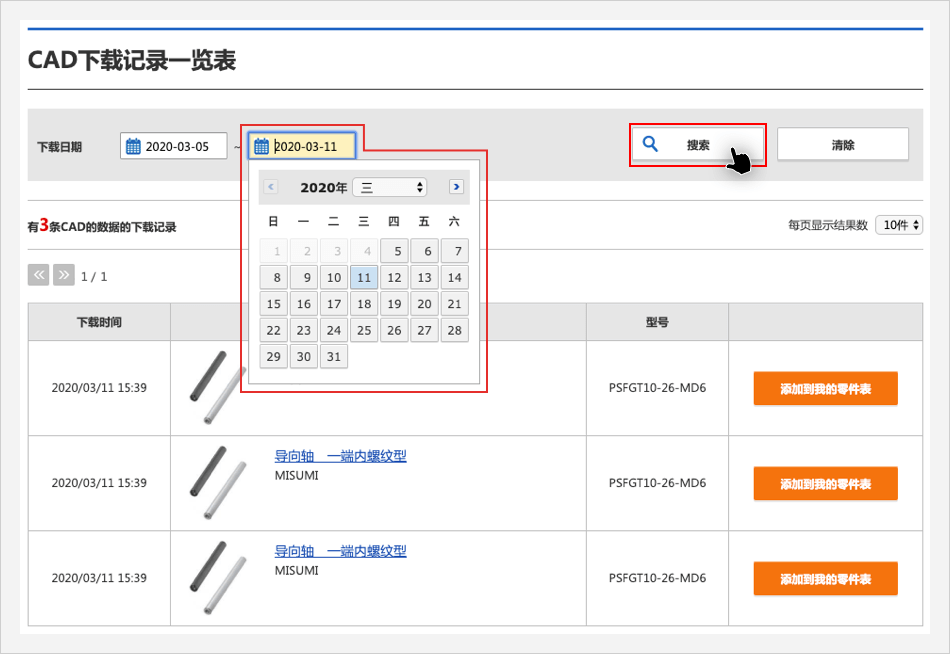Select day 11 in the calendar

pyautogui.click(x=364, y=278)
